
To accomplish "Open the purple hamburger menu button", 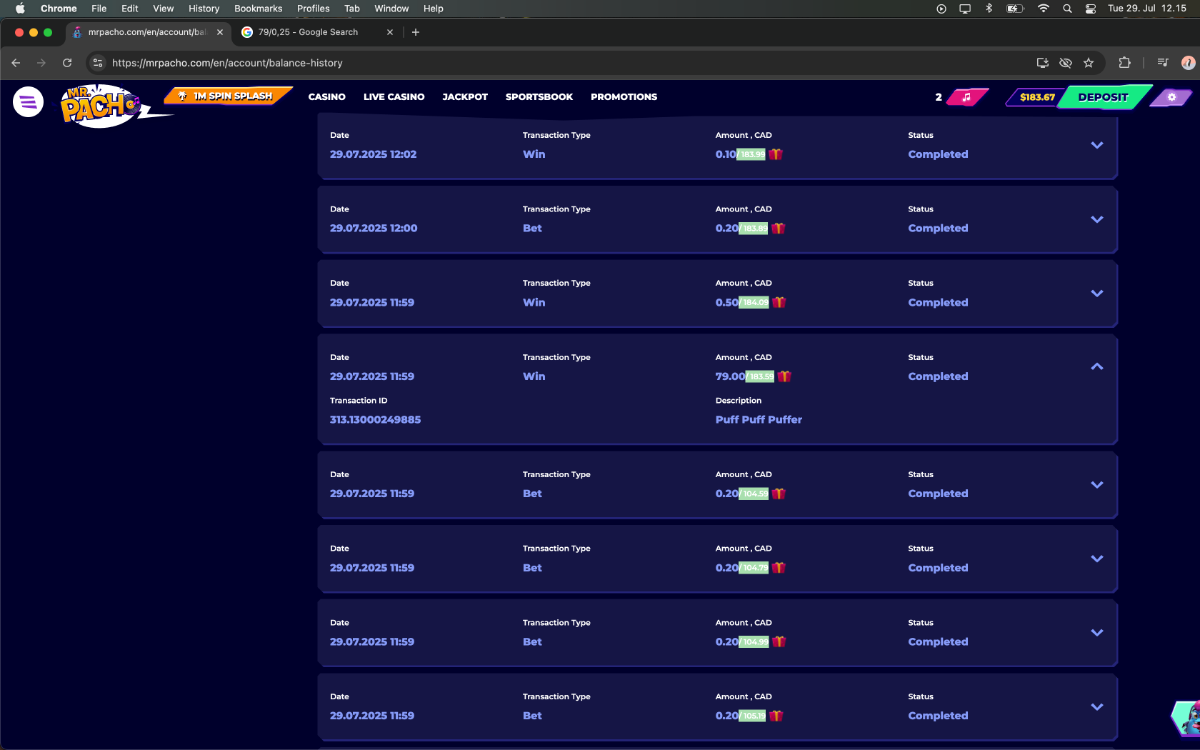I will coord(28,101).
